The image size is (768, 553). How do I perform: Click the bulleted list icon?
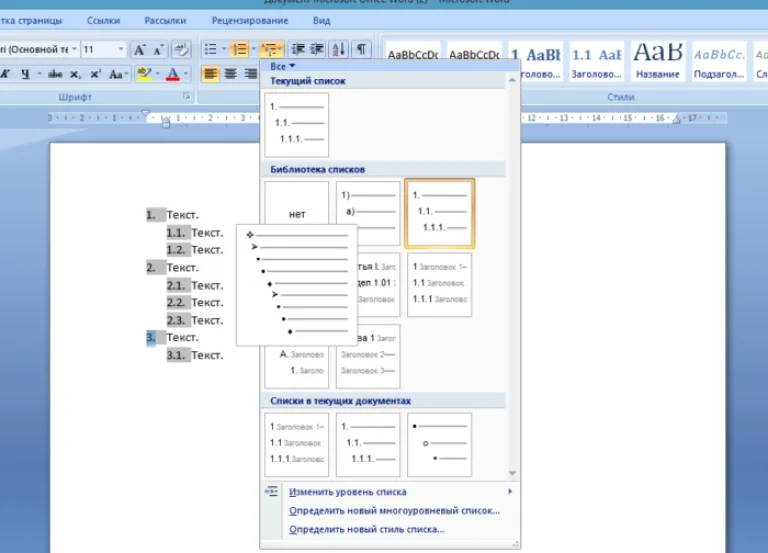tap(211, 49)
